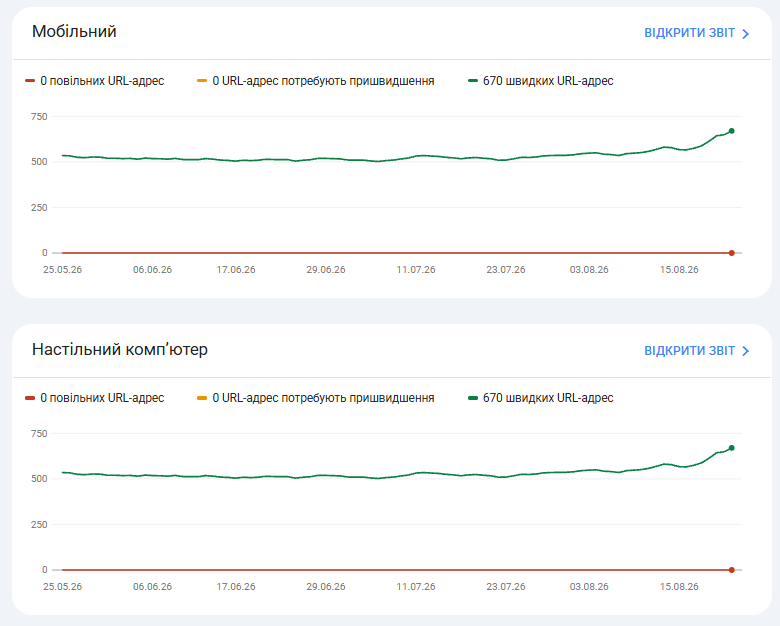Select red slow URLs legend marker in desktop chart
780x626 pixels.
30,398
